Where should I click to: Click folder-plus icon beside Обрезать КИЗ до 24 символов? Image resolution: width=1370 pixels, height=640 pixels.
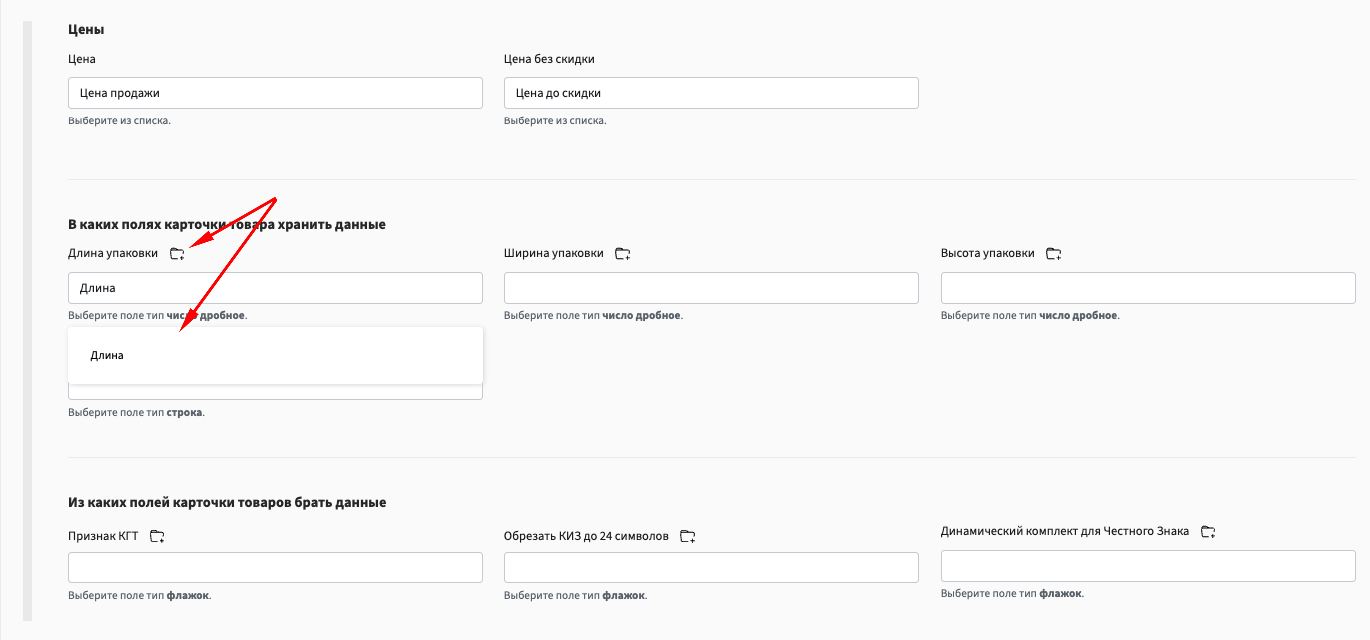point(687,537)
